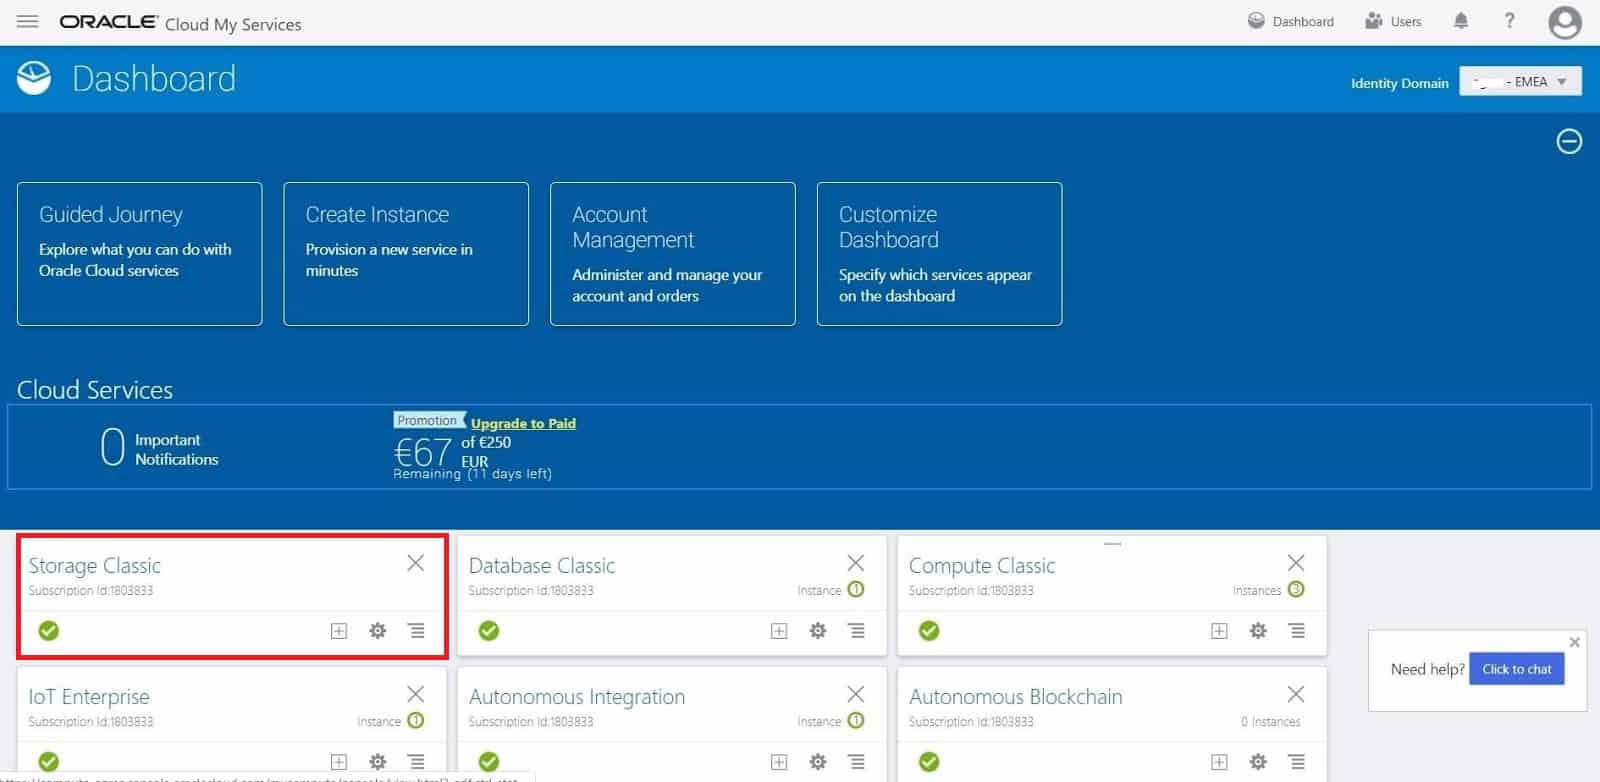
Task: Click the Promotion badge
Action: [x=429, y=421]
